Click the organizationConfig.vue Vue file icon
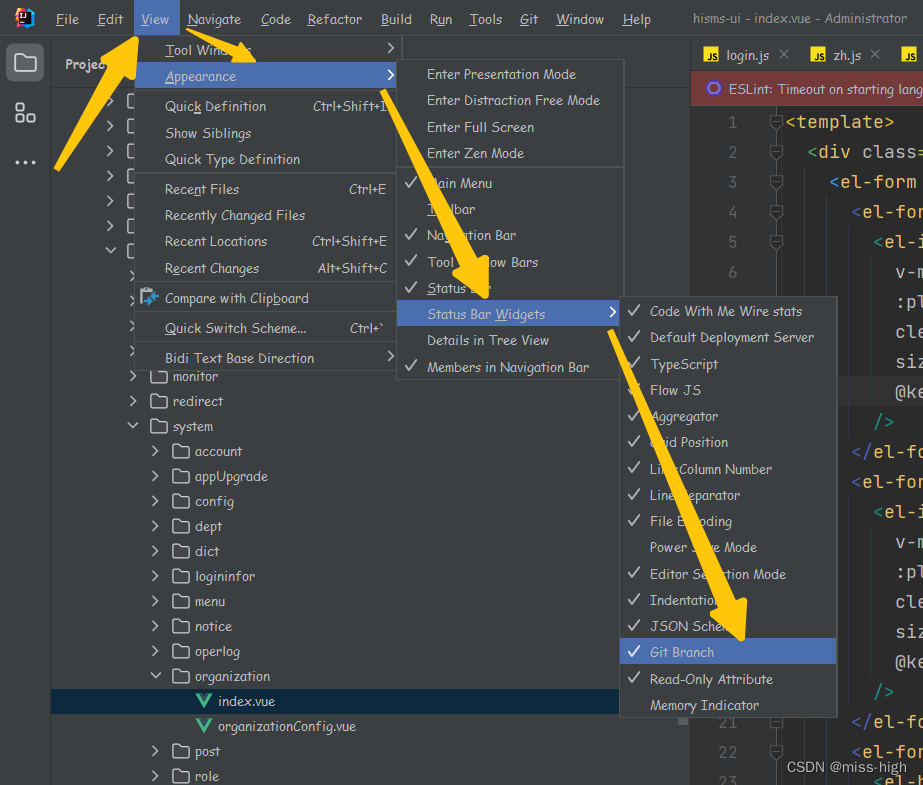 pyautogui.click(x=204, y=726)
